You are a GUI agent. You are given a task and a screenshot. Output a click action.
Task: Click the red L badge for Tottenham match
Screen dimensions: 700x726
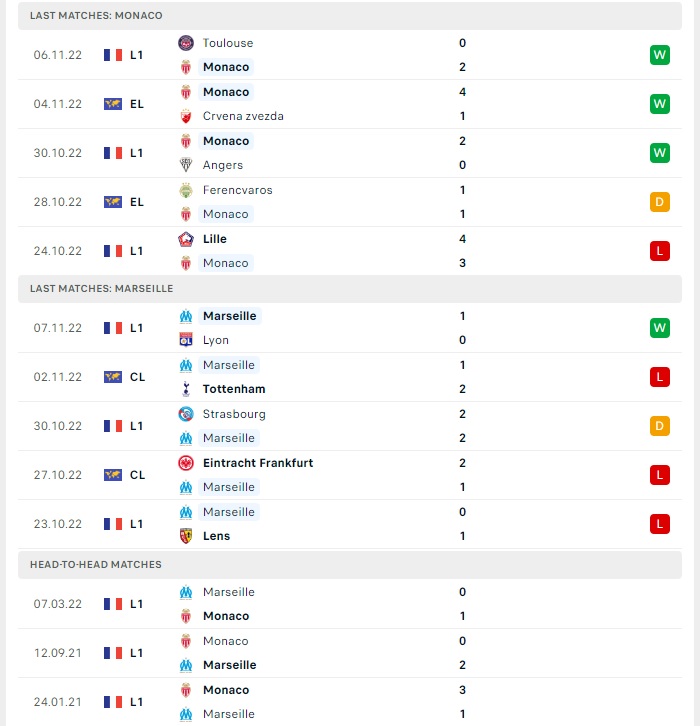pos(660,377)
